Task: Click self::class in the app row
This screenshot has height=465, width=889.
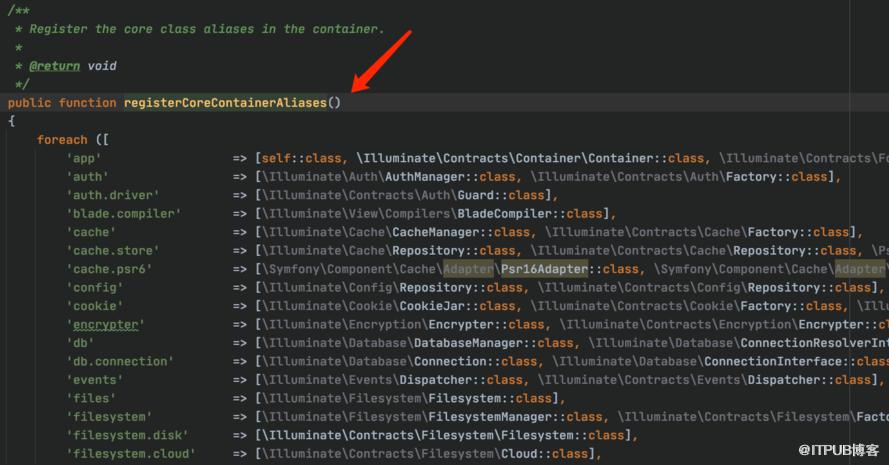Action: click(x=301, y=158)
